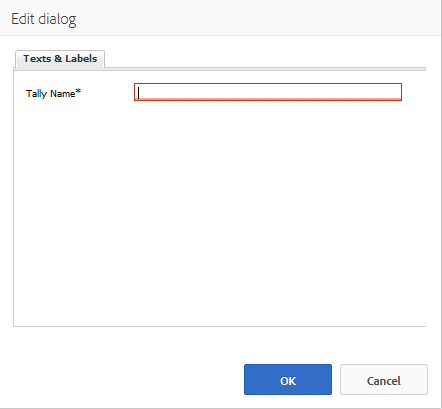Select the only tab, Texts & Labels
Image resolution: width=442 pixels, height=409 pixels.
60,59
